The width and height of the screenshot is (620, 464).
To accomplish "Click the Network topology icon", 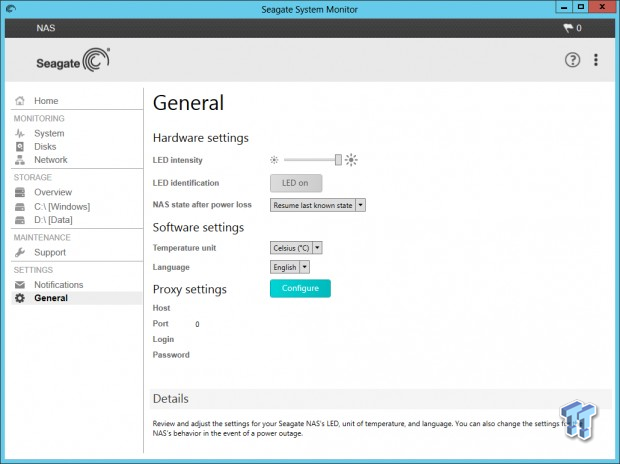I will click(x=20, y=160).
